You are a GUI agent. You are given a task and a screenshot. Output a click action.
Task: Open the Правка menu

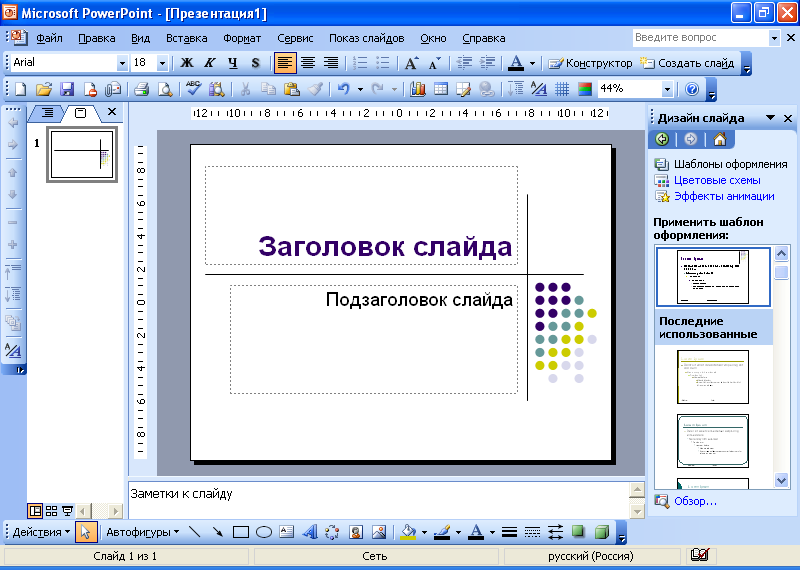[96, 38]
